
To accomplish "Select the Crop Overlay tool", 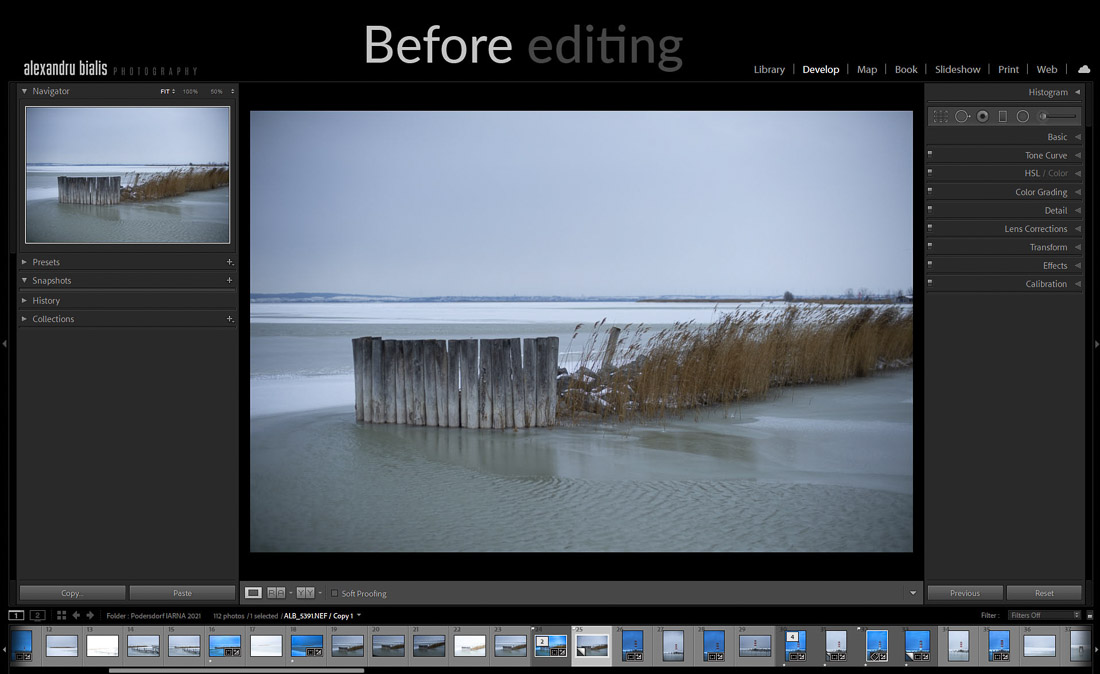I will coord(940,116).
